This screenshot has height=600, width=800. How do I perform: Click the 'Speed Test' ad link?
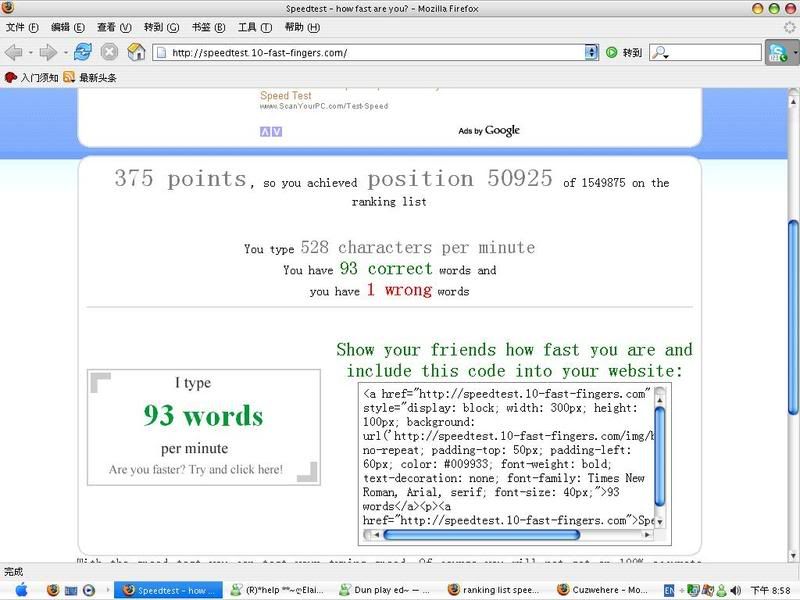286,96
